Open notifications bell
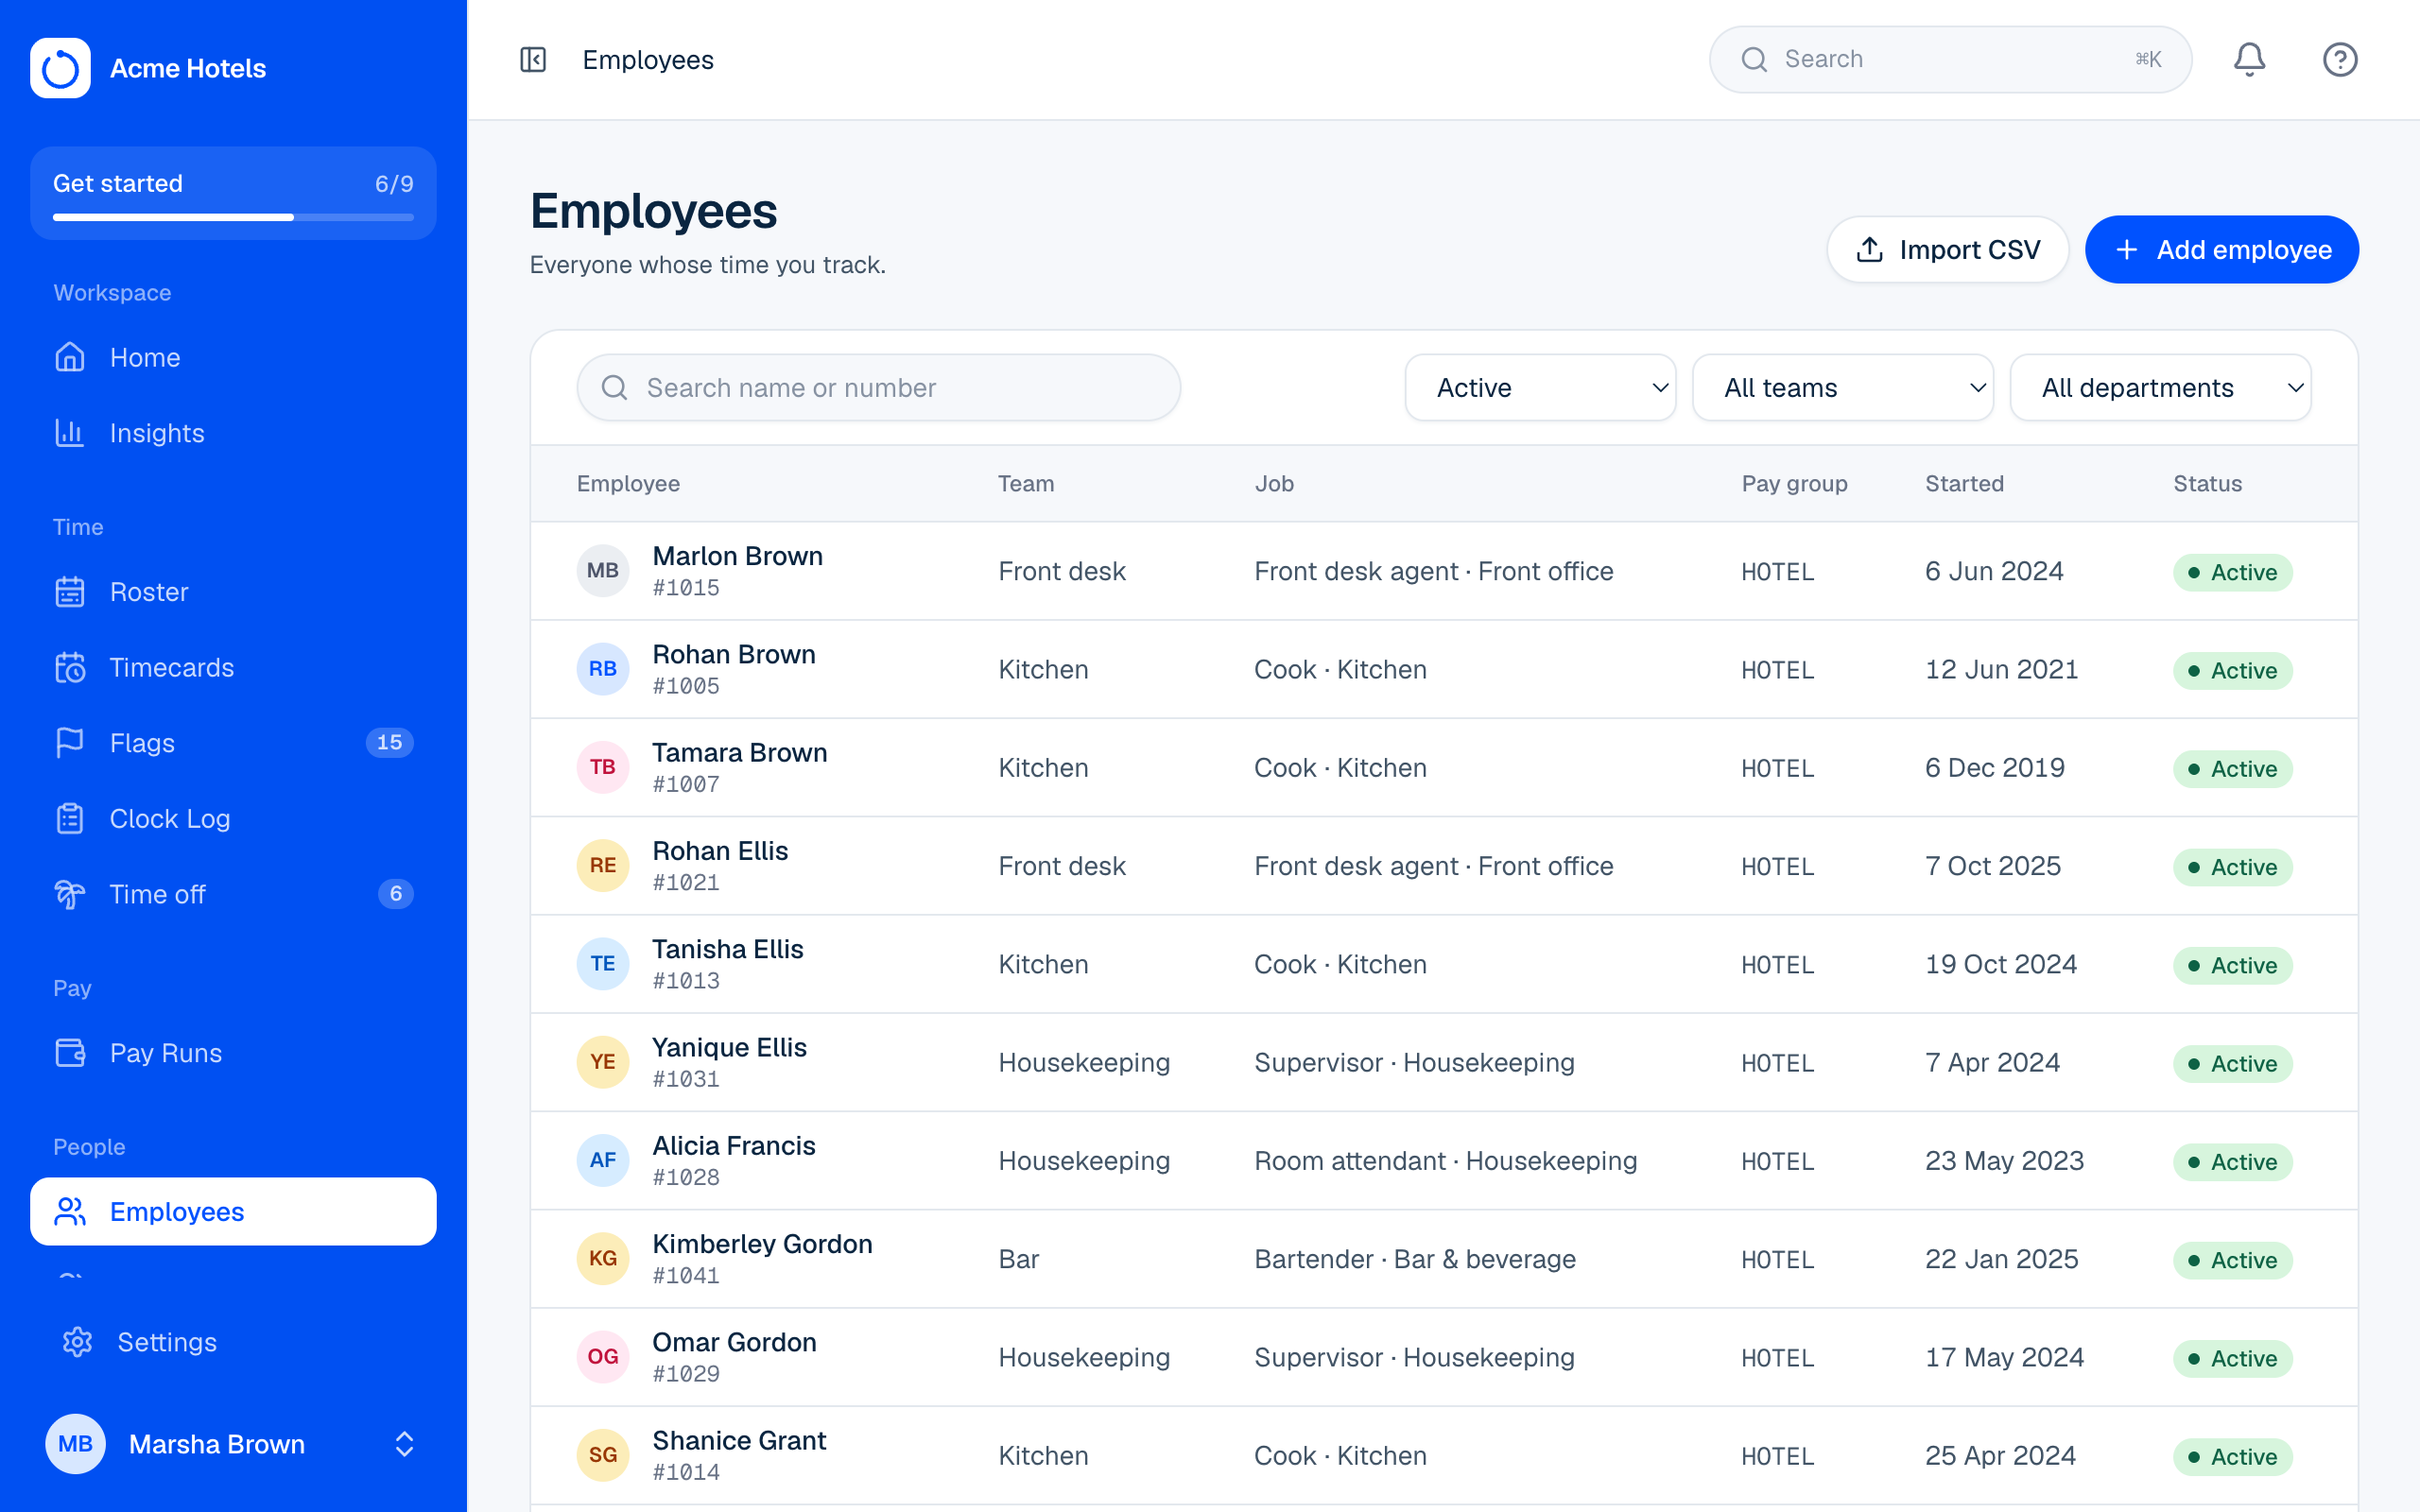Screen dimensions: 2420x1512 [x=2249, y=60]
